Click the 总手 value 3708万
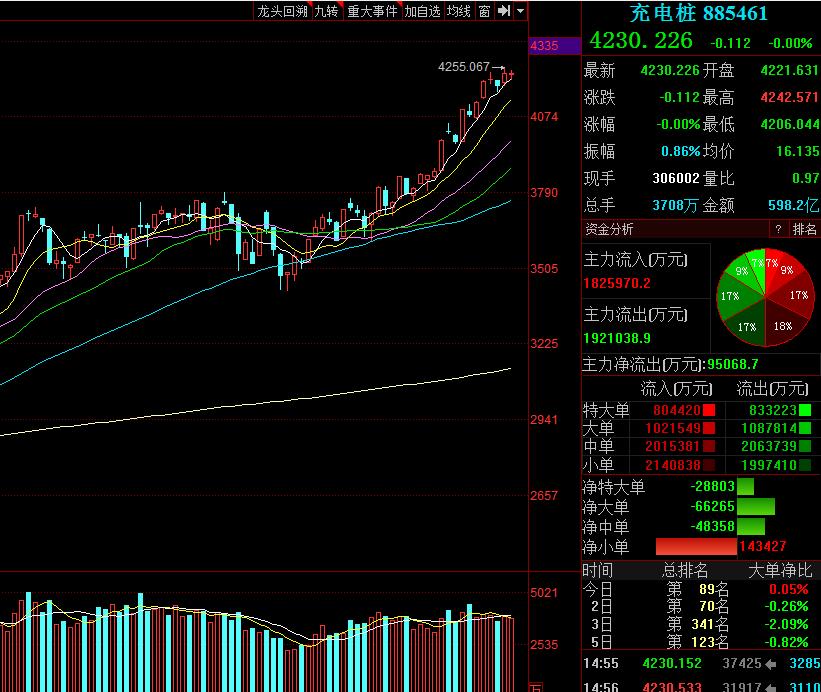Viewport: 821px width, 692px height. point(676,205)
